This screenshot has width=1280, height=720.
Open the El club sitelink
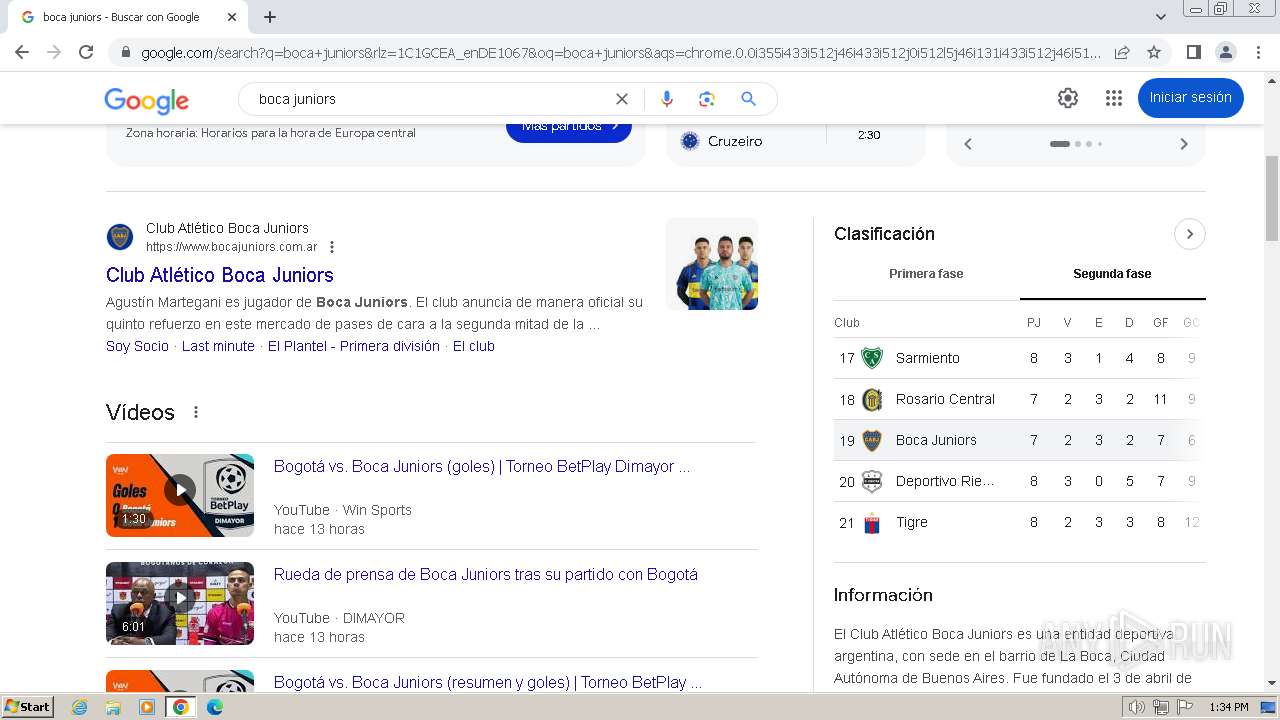[474, 346]
